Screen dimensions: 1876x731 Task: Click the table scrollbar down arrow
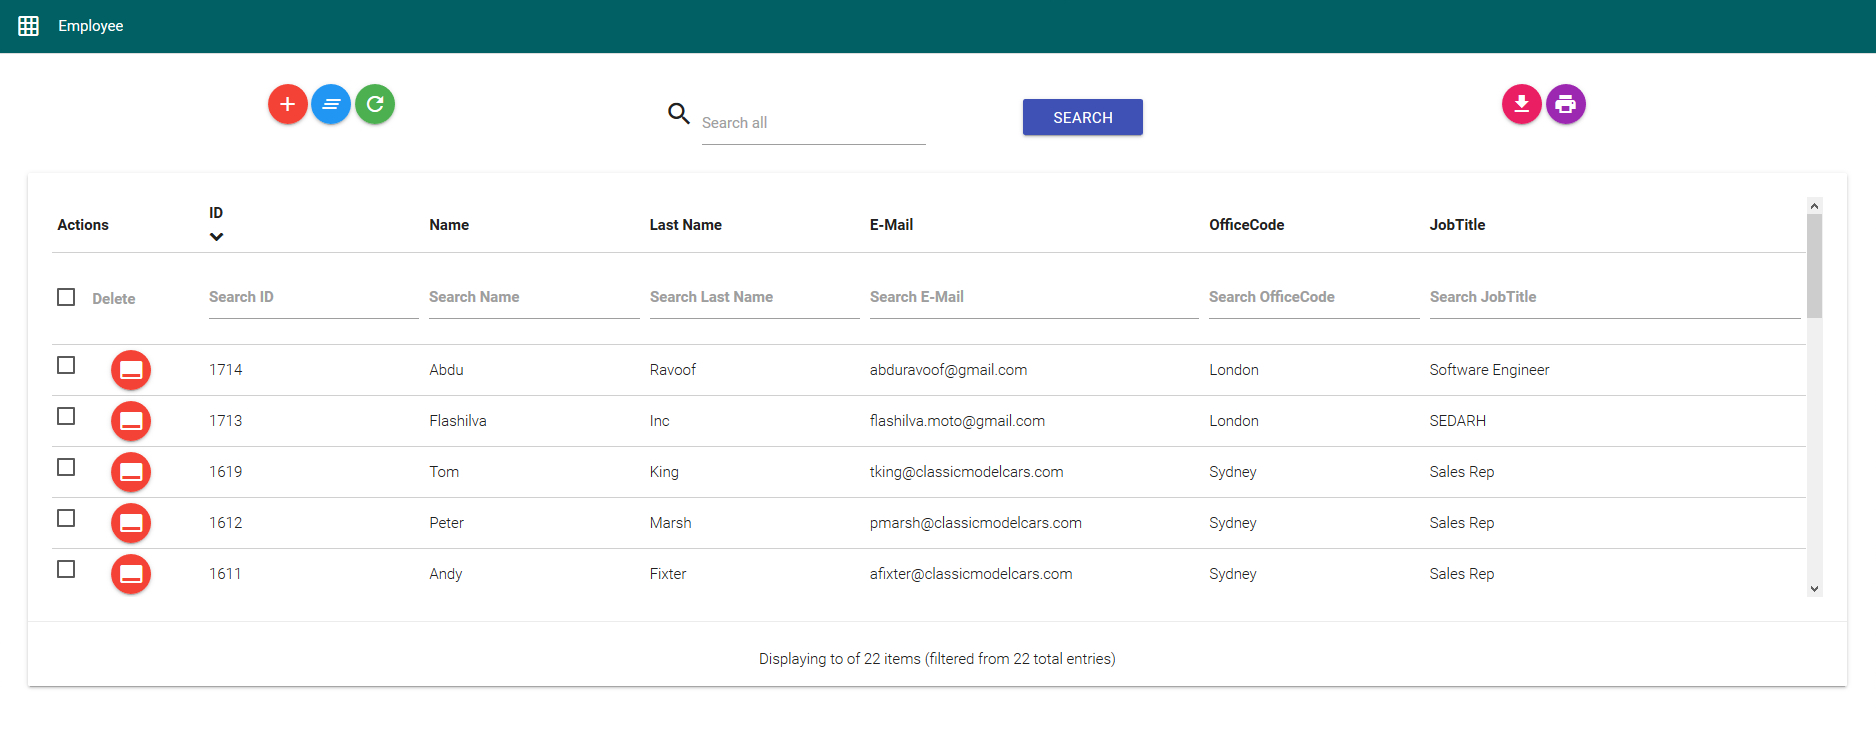pos(1814,589)
